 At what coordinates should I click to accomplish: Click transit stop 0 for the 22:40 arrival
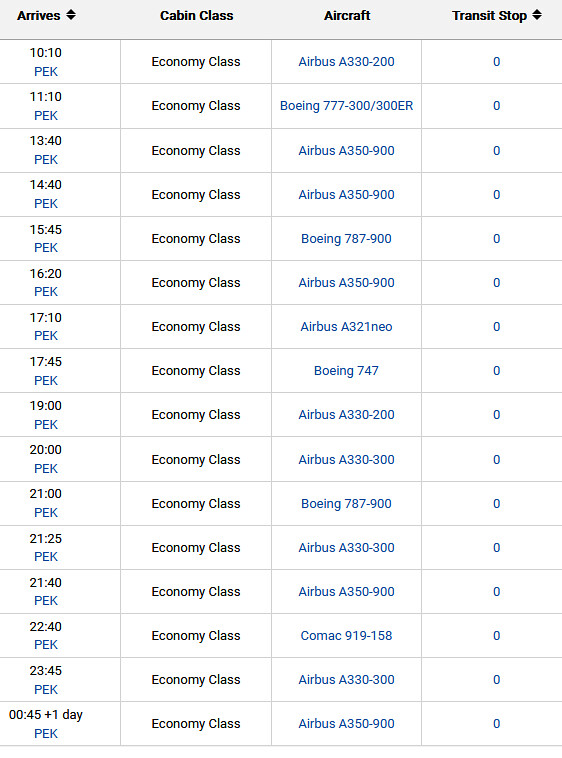(x=496, y=636)
